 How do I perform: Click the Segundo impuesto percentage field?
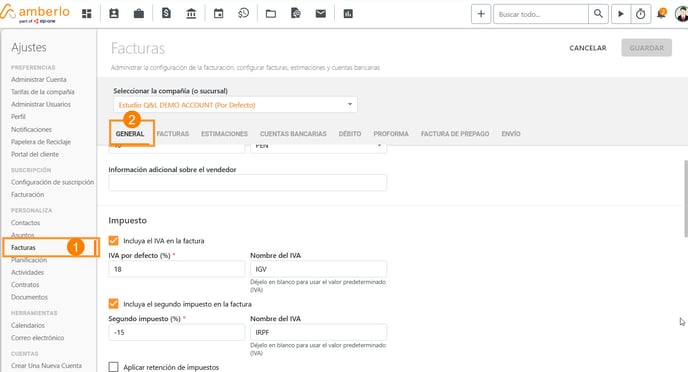pos(176,332)
